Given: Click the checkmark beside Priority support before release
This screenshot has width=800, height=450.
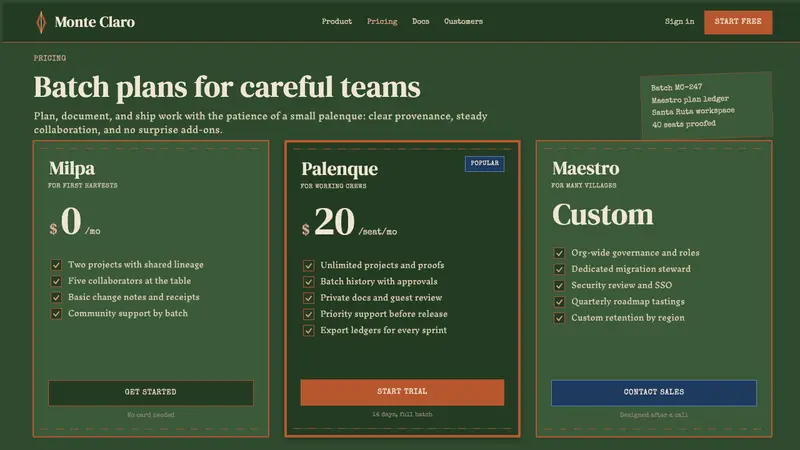Looking at the screenshot, I should (308, 314).
